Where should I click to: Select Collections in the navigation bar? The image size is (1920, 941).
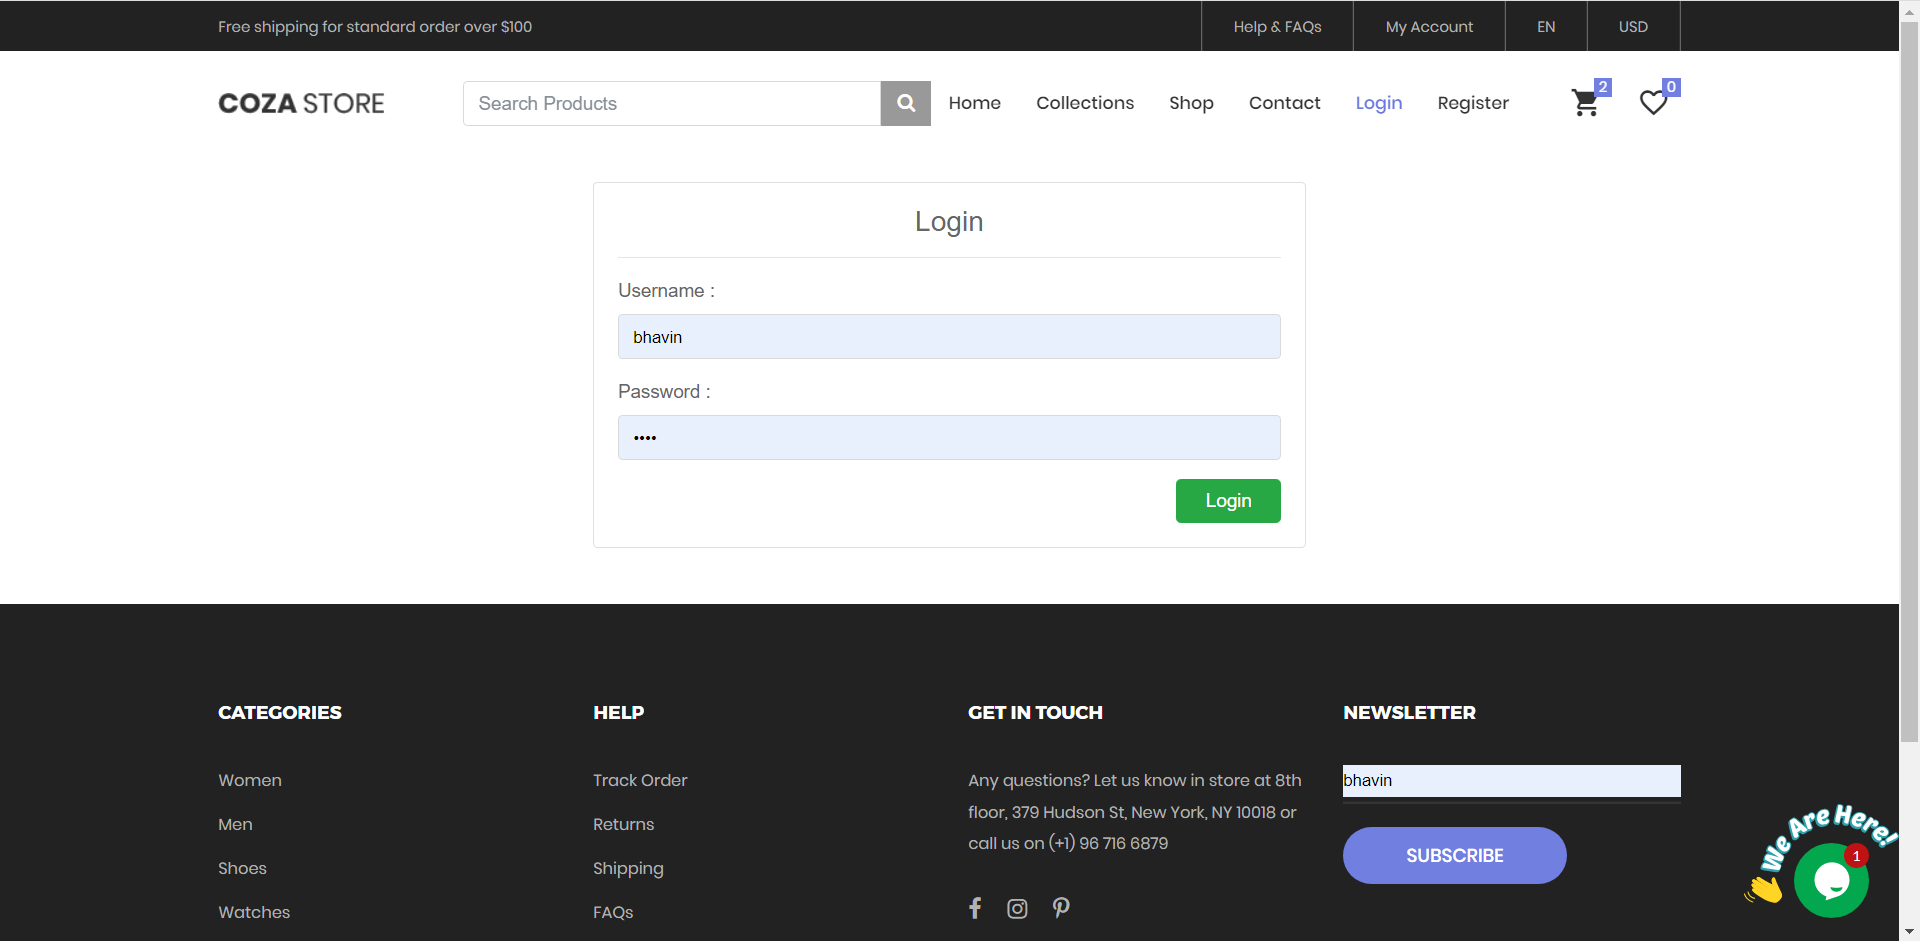click(1085, 103)
